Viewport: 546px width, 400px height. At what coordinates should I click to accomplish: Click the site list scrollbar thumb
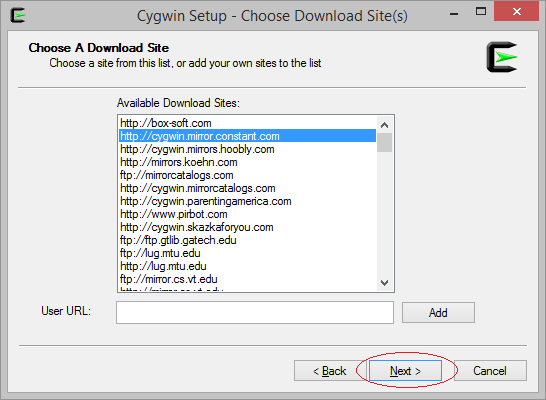coord(384,142)
